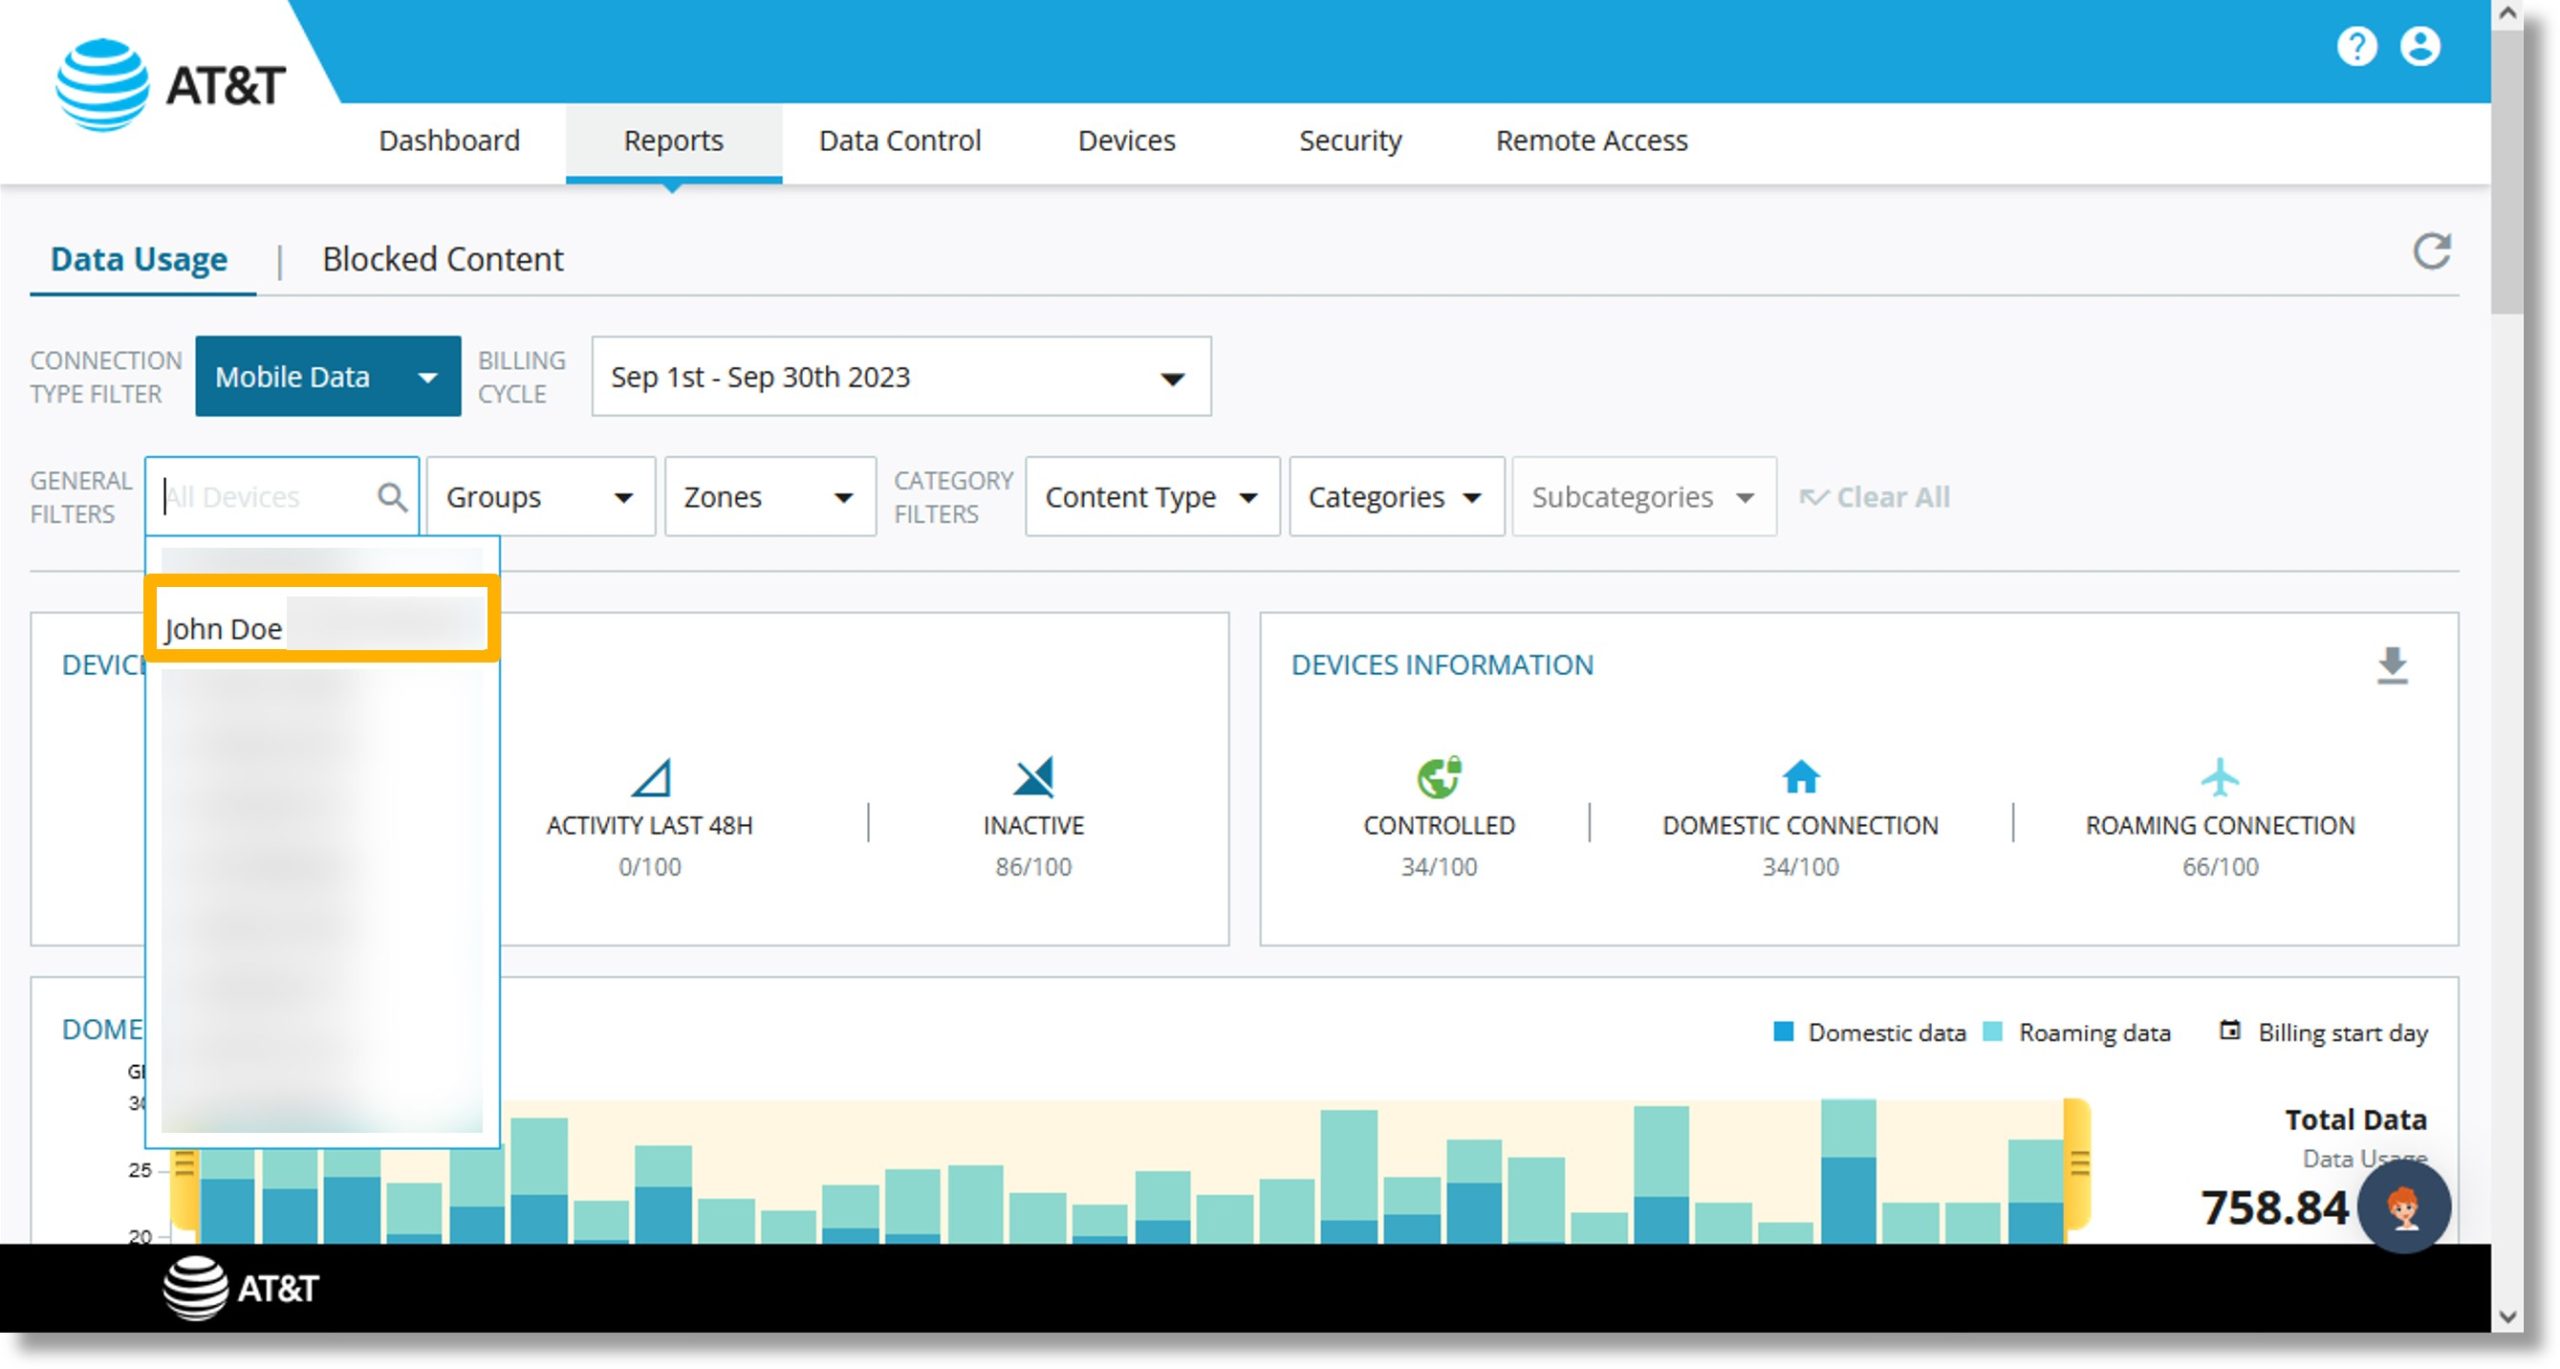Expand the Groups filter dropdown
The width and height of the screenshot is (2560, 1369).
[541, 497]
